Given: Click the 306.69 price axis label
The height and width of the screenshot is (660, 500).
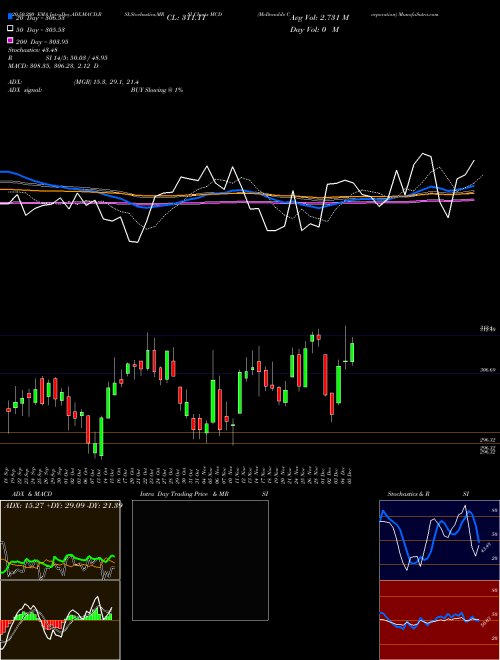Looking at the screenshot, I should coord(488,370).
